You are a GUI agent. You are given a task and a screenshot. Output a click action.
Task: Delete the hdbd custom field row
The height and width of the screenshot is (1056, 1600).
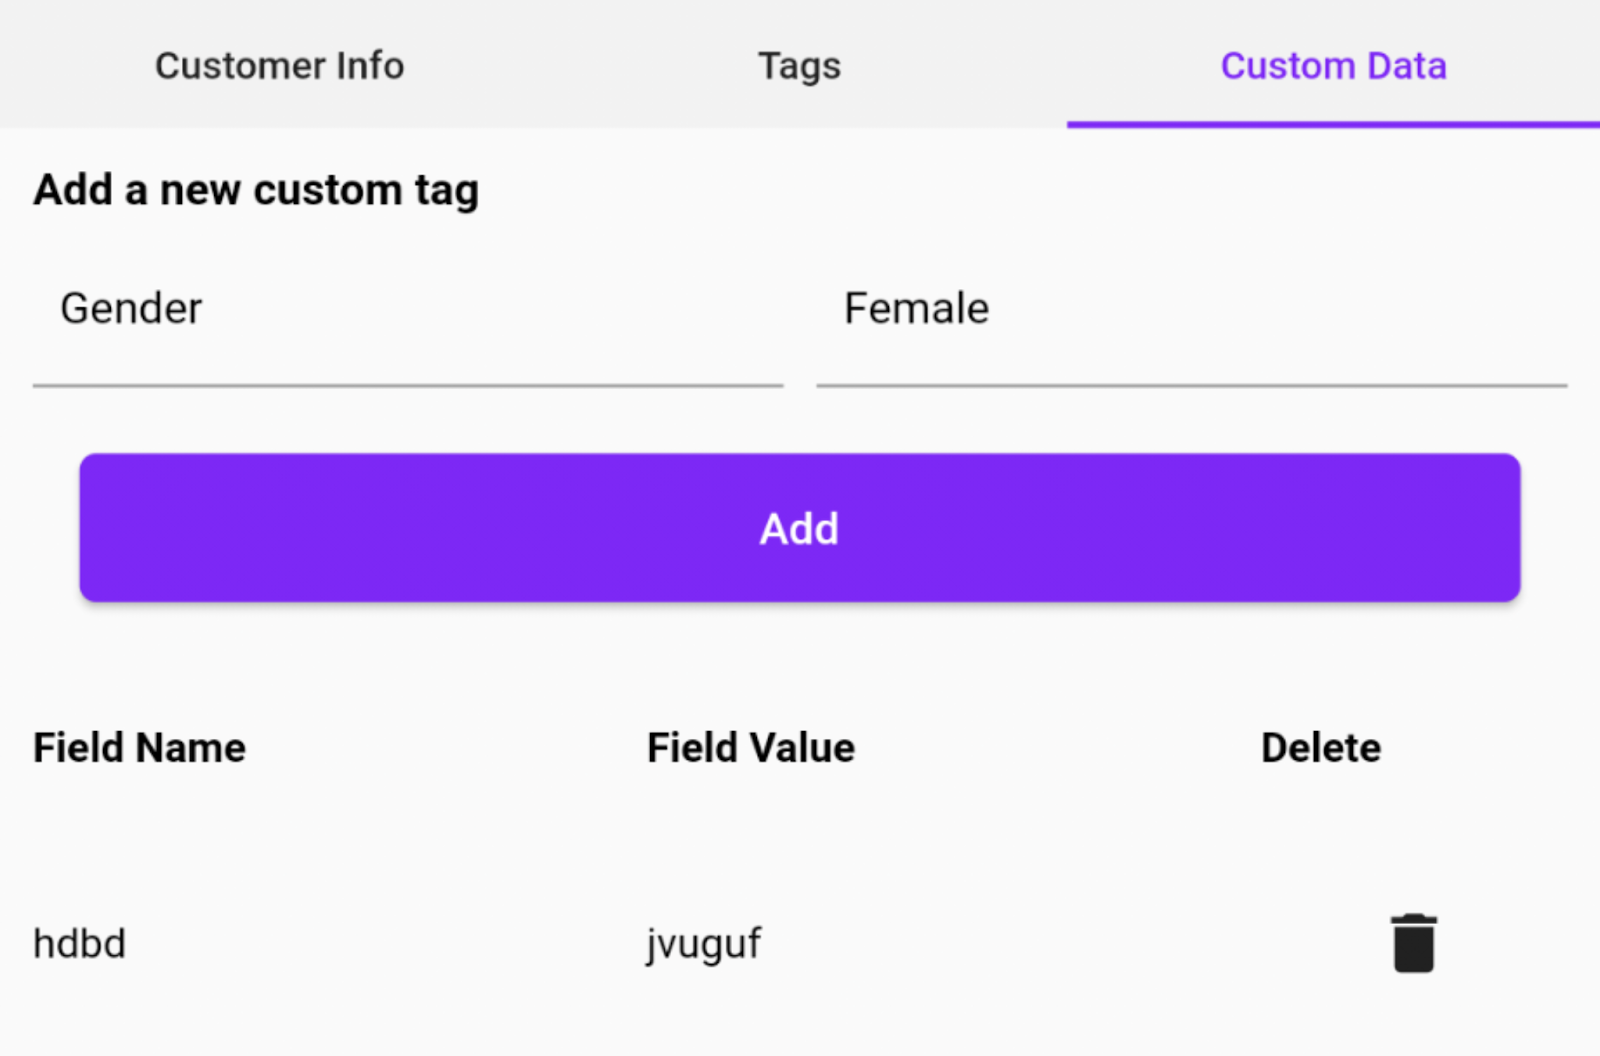coord(1413,943)
